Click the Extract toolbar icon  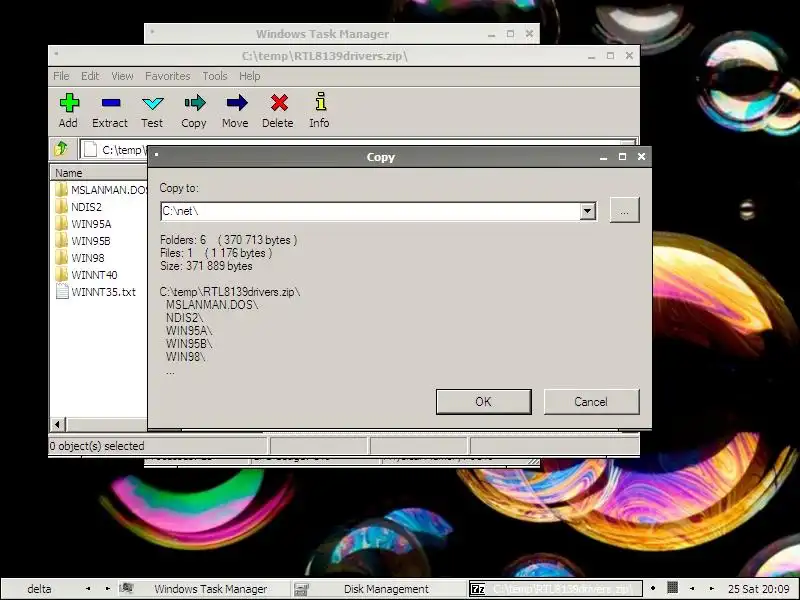(x=110, y=103)
